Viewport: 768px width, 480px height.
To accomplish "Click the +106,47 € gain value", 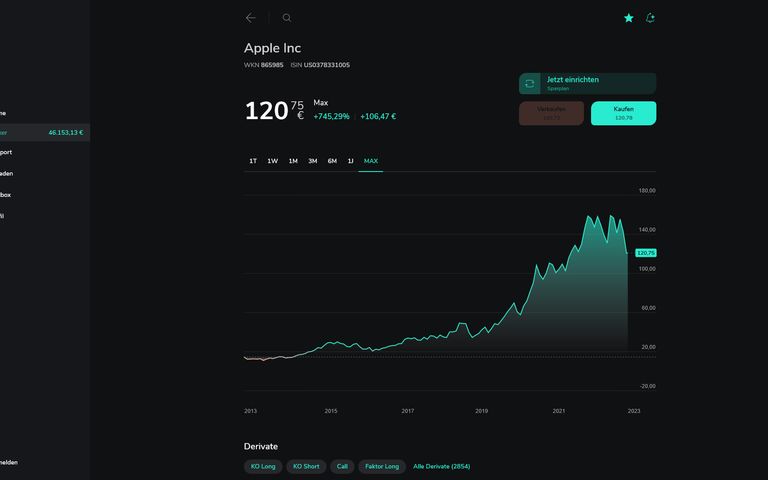I will 378,117.
